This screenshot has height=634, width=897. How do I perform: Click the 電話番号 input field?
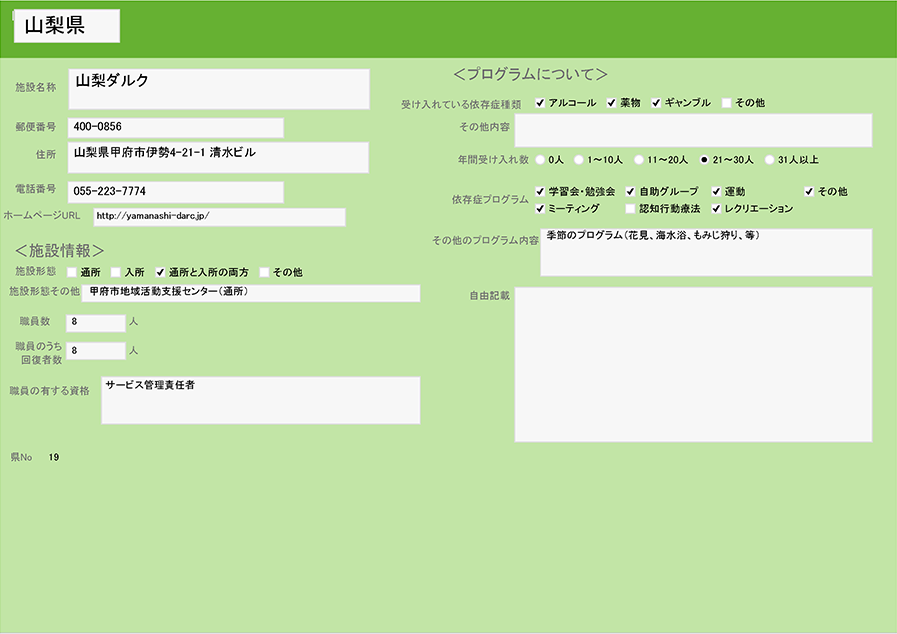click(176, 191)
